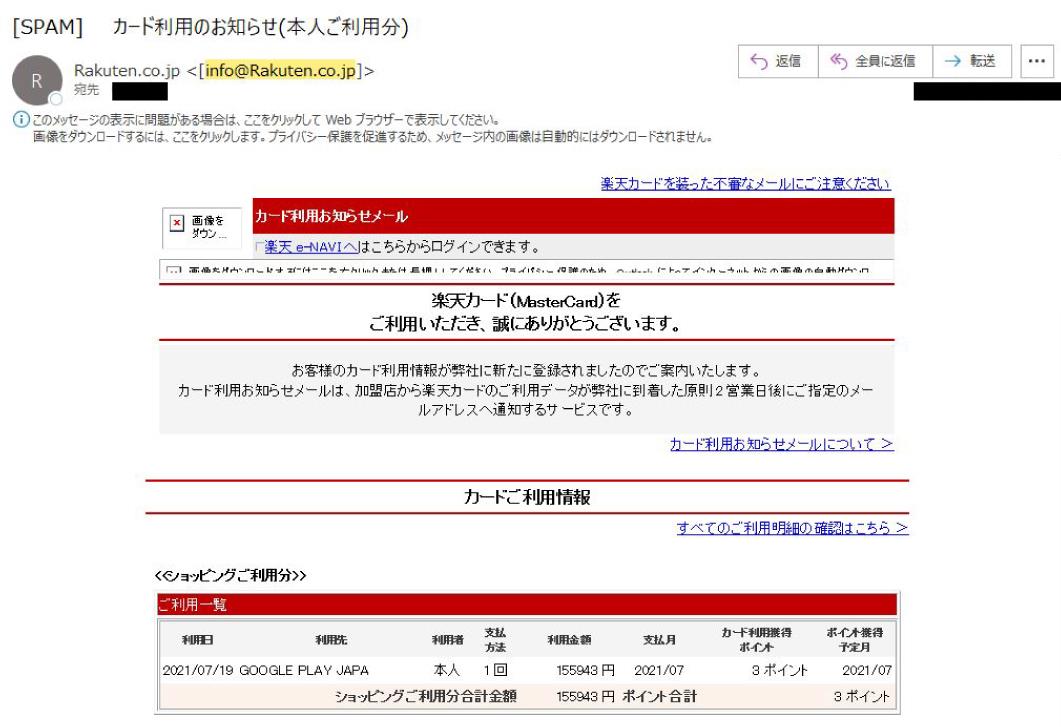Screen dimensions: 1061x727
Task: Click the GOOGLE PLAY JAPA merchant cell
Action: 304,671
